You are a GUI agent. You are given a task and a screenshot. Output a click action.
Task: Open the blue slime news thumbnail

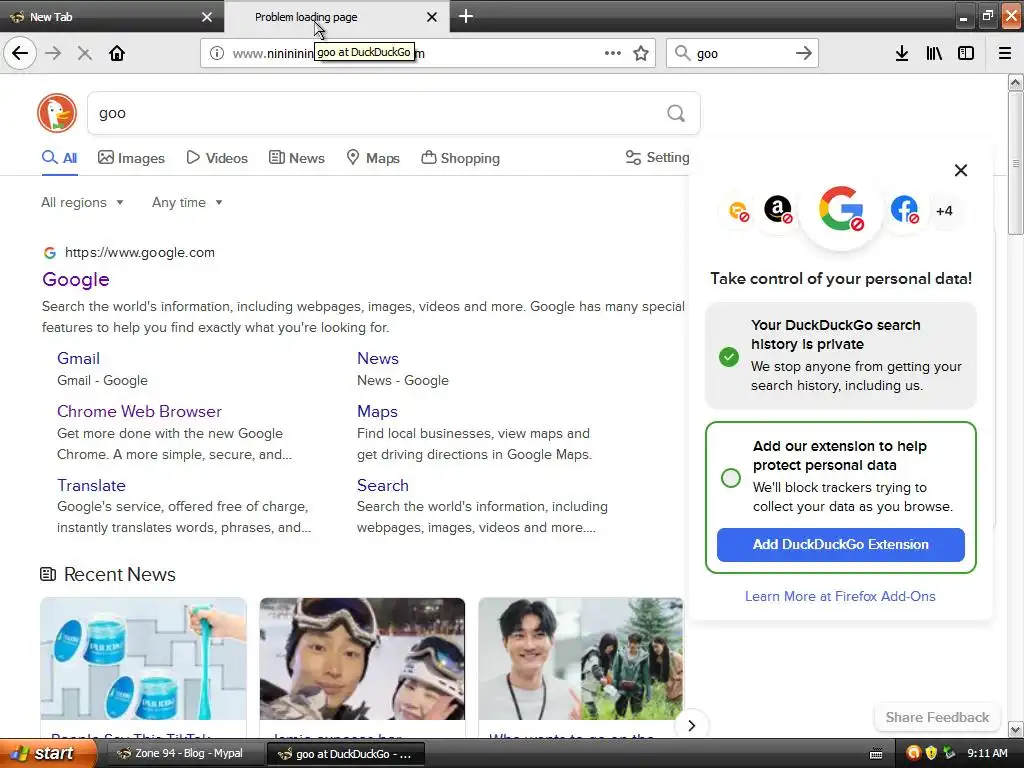pos(144,659)
